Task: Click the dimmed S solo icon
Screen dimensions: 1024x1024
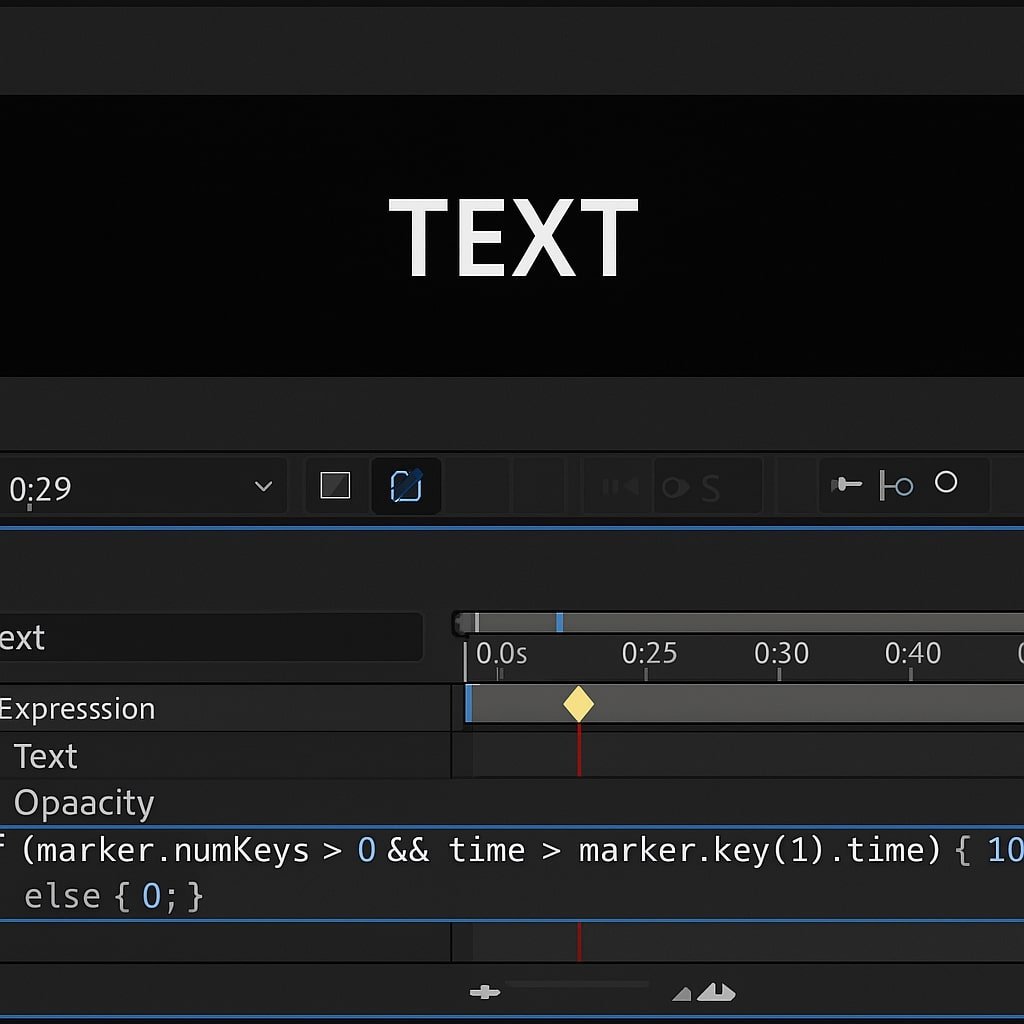Action: [x=710, y=488]
